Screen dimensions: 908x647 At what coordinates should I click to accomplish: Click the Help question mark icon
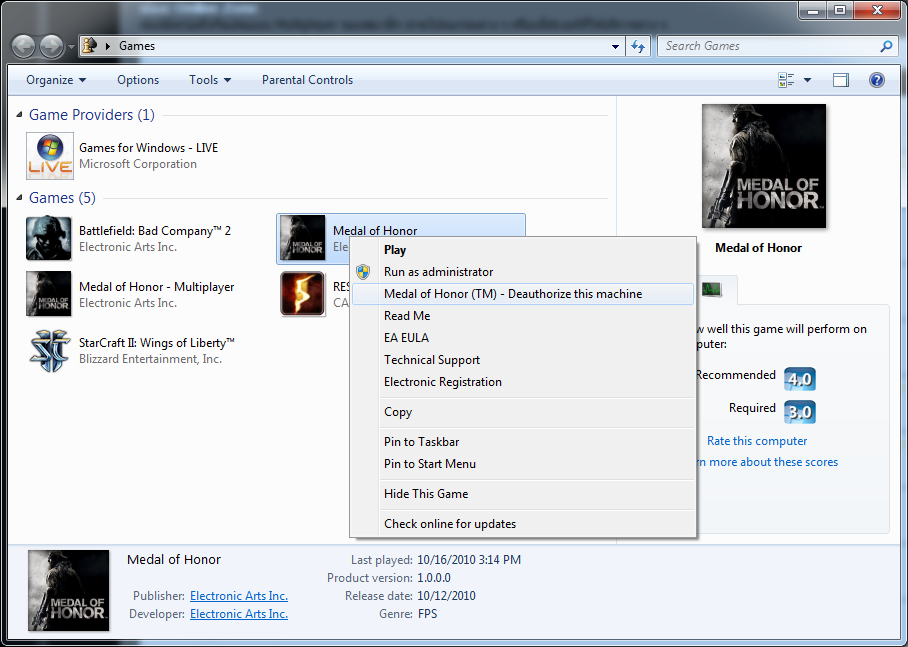pos(877,80)
